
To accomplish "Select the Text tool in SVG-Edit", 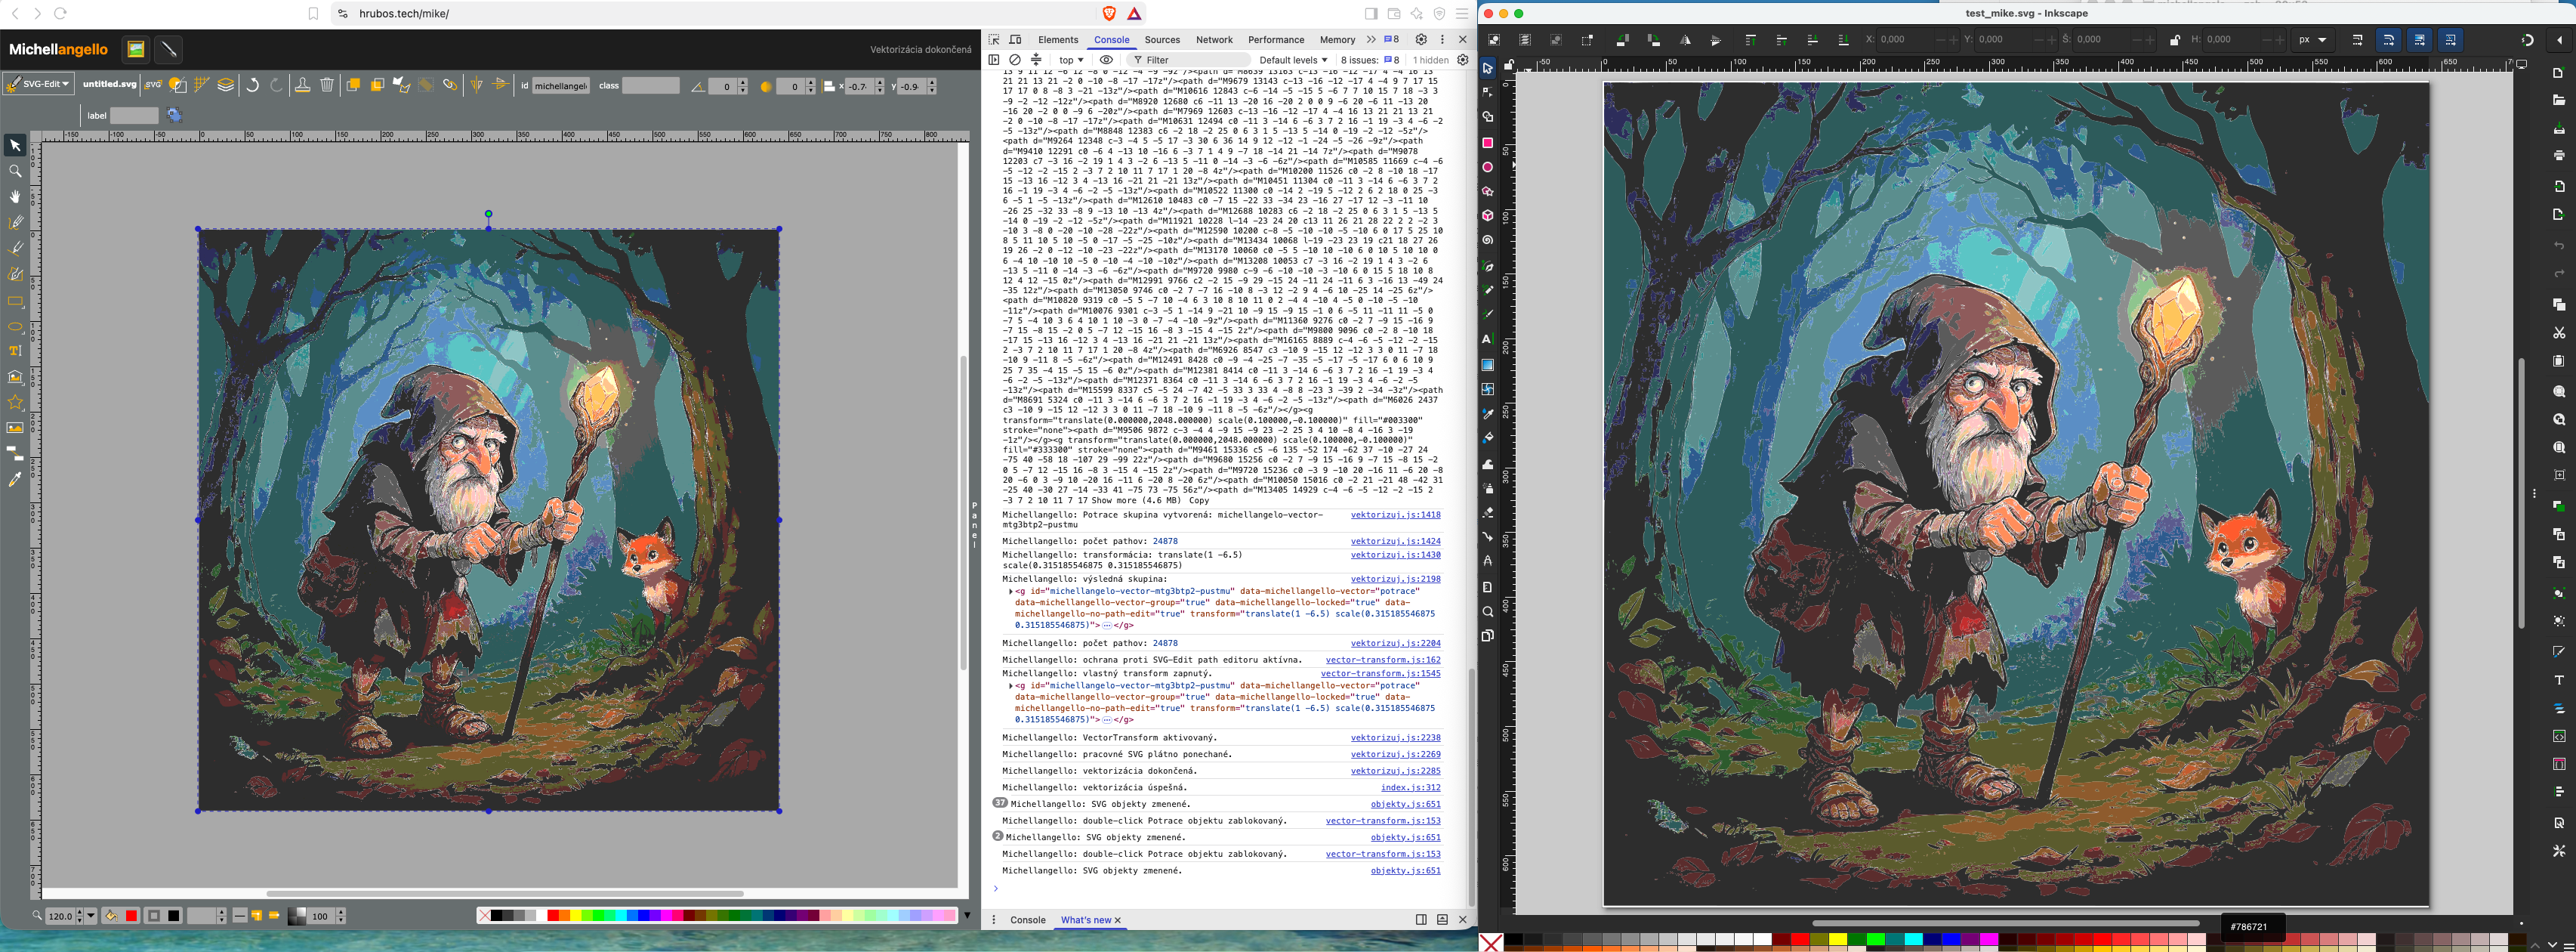I will [15, 351].
